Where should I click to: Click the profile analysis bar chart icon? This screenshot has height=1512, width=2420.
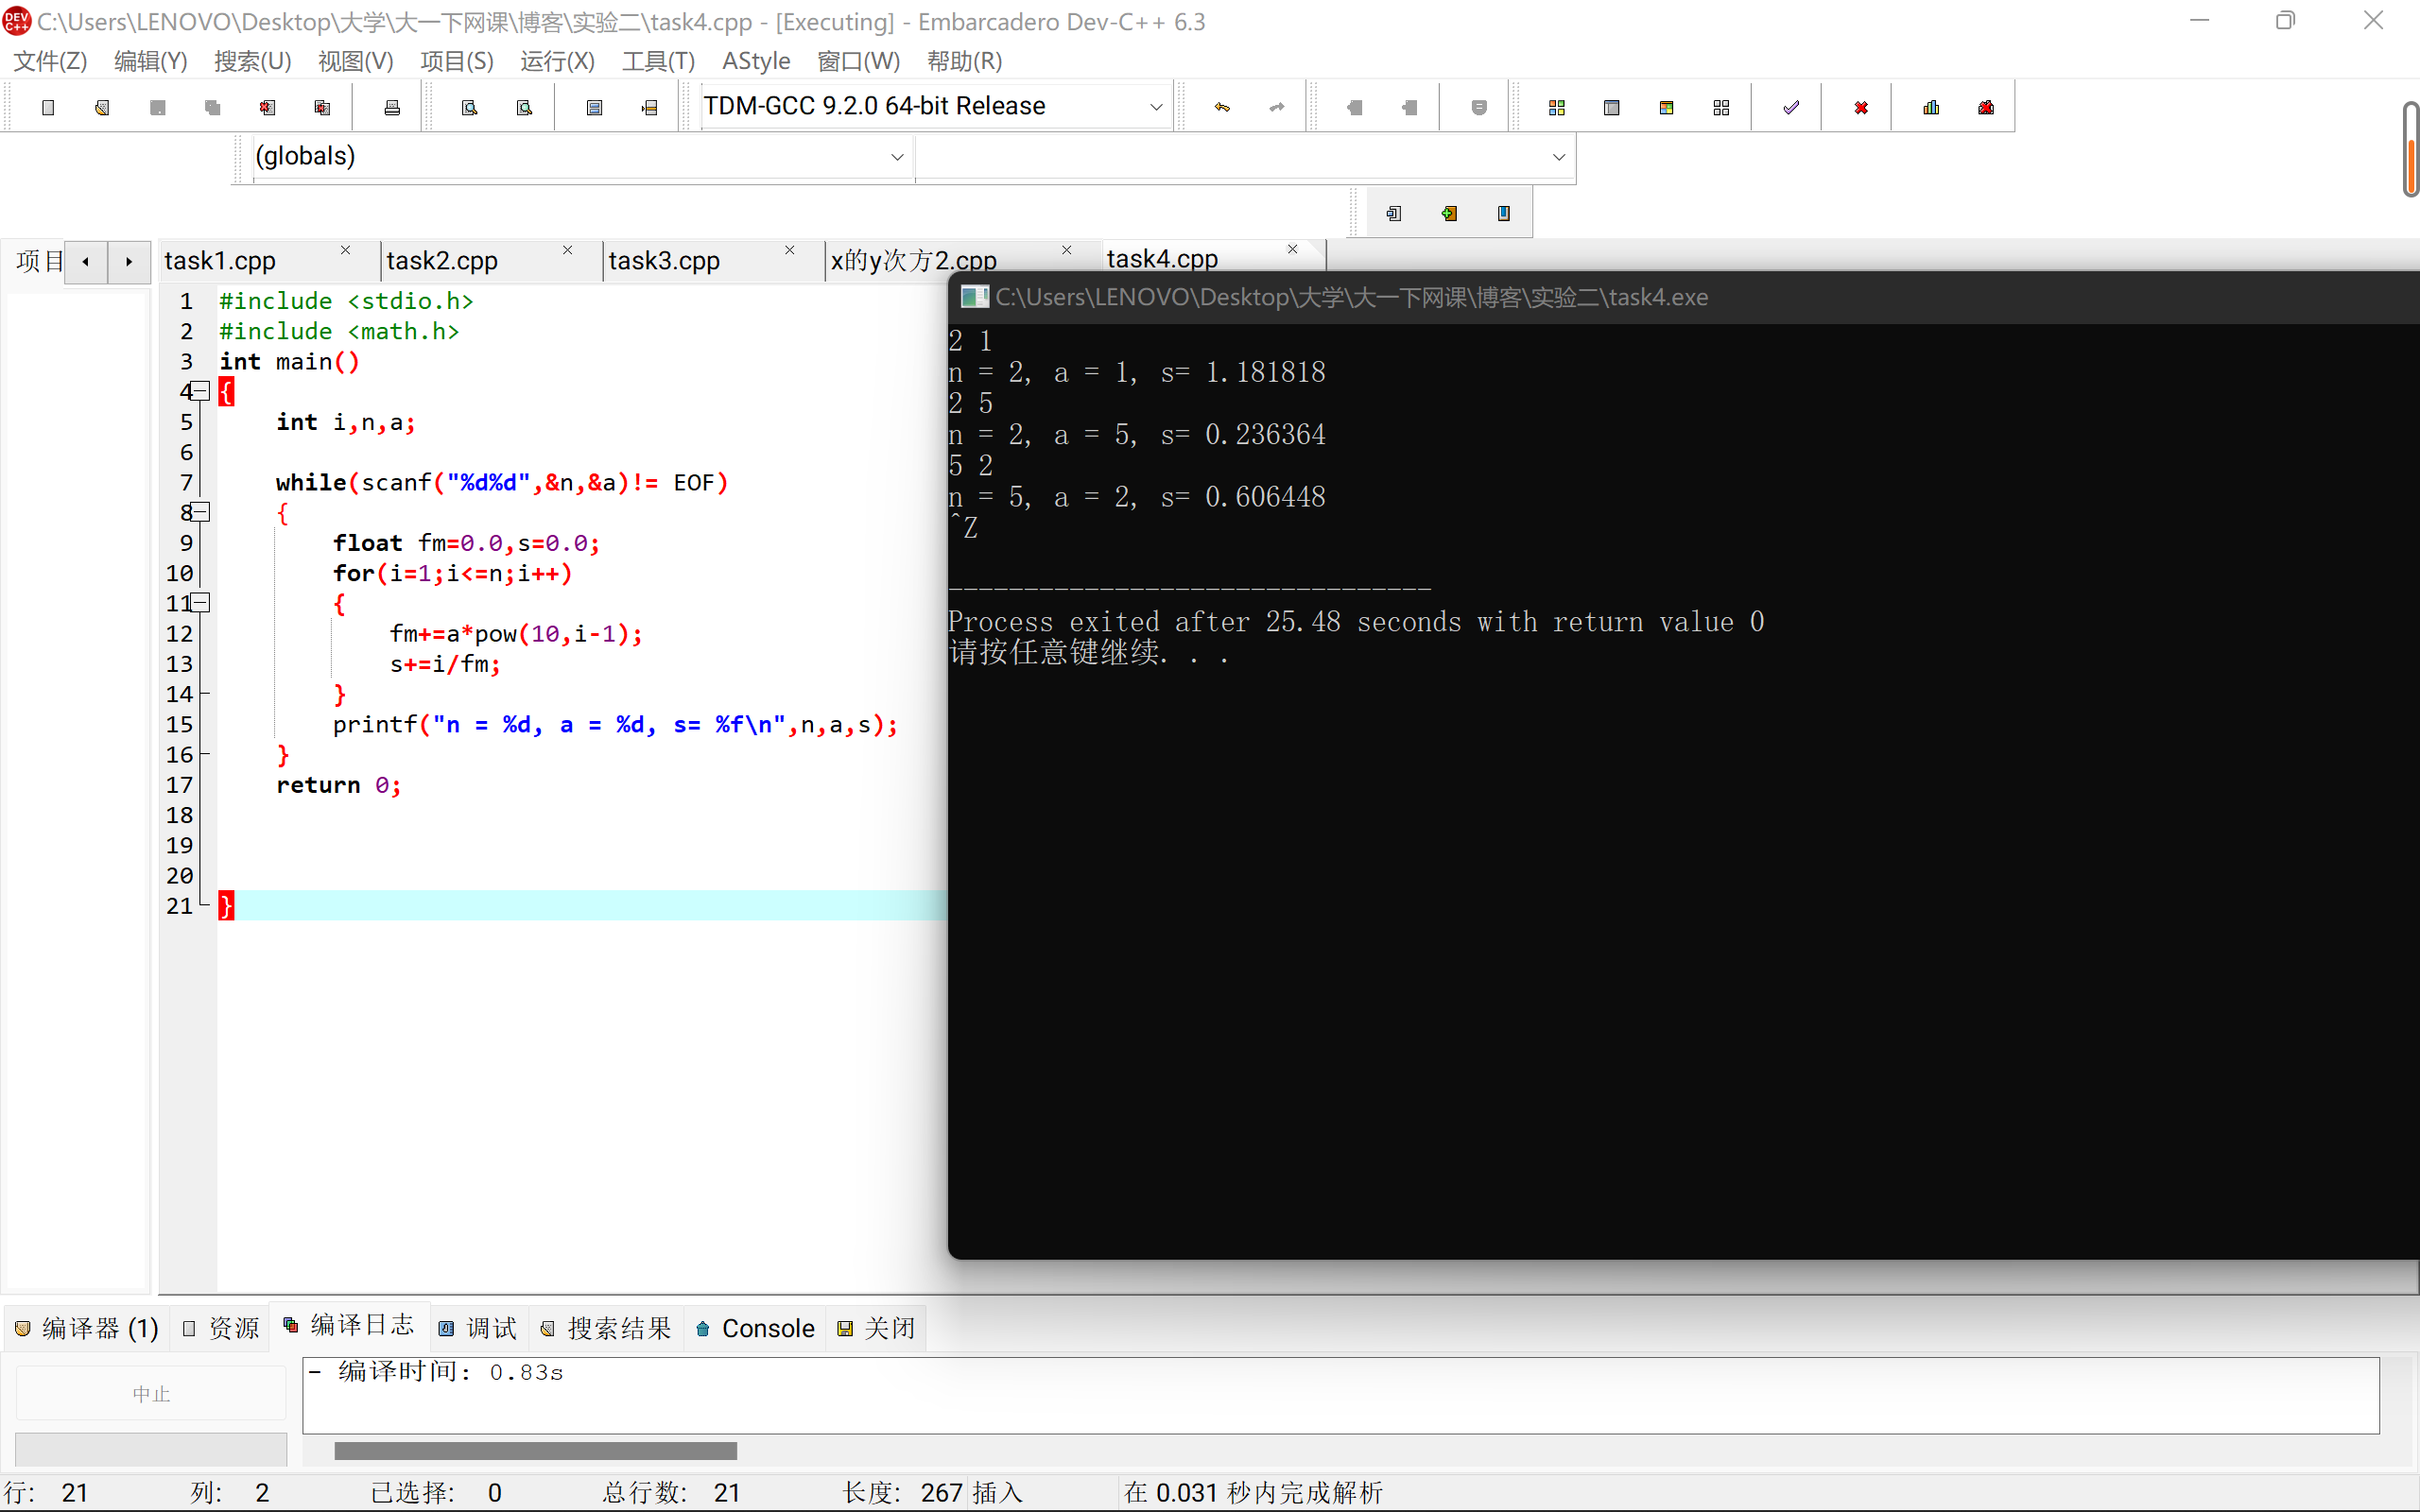tap(1931, 107)
